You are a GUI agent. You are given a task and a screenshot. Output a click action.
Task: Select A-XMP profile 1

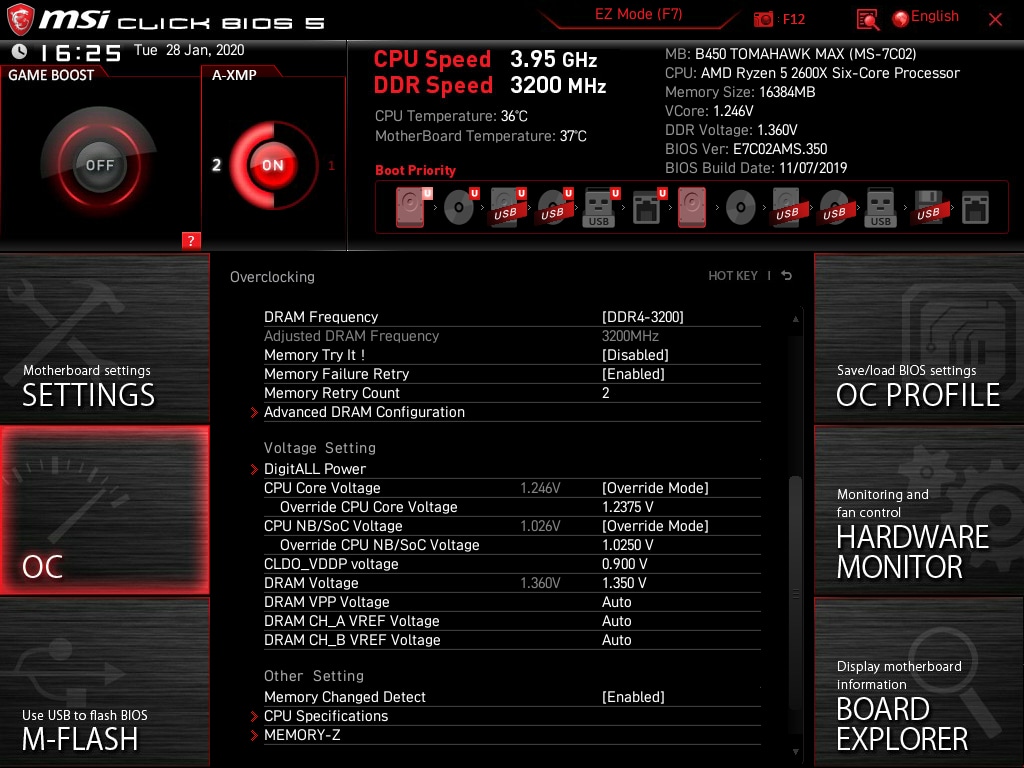pos(331,165)
